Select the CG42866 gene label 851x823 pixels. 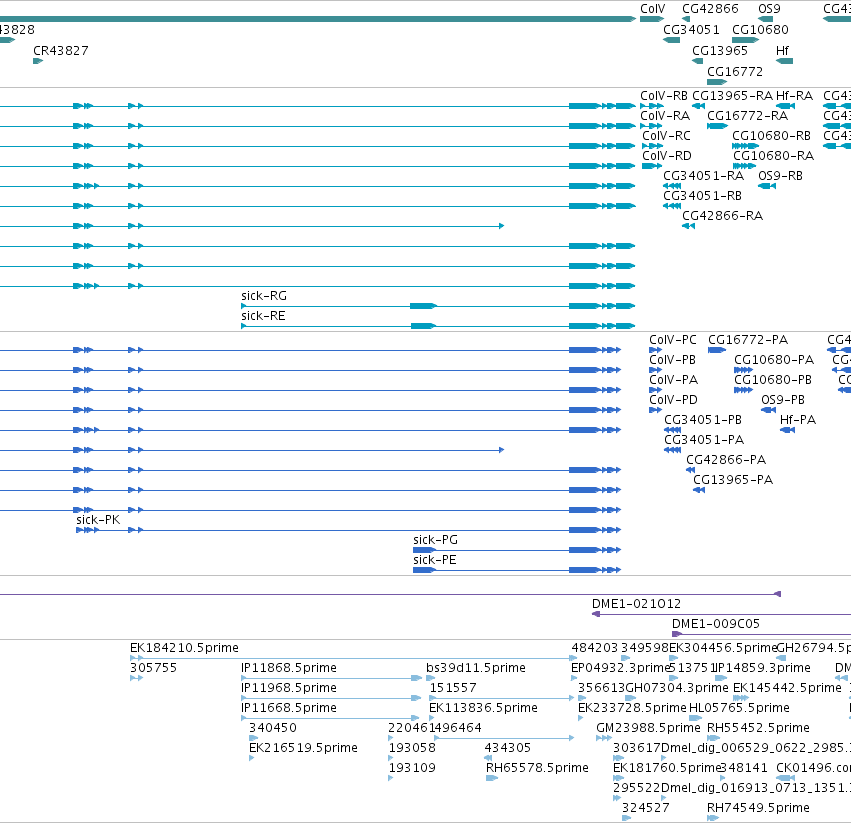coord(710,9)
